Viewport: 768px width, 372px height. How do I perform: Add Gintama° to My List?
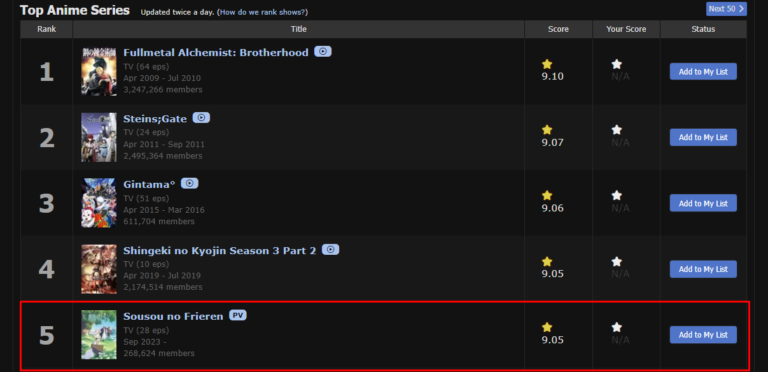(x=703, y=203)
